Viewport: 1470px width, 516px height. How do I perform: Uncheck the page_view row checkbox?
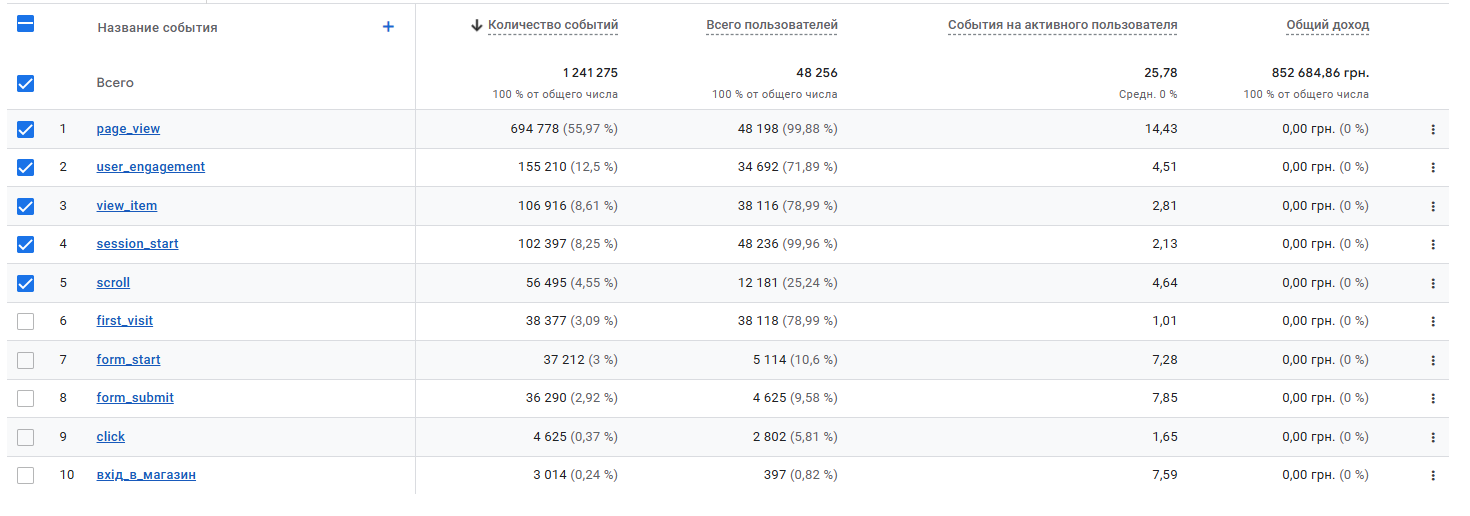click(x=26, y=129)
